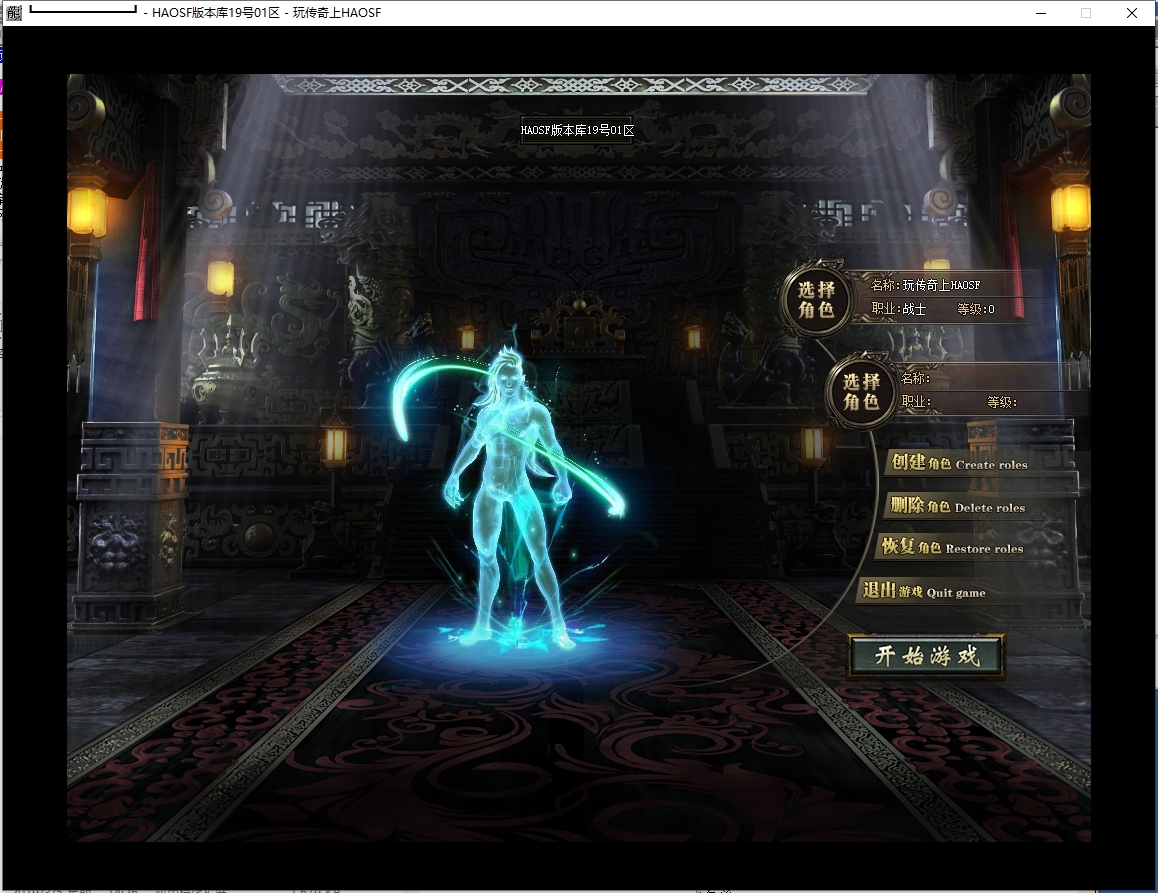1158x893 pixels.
Task: Click character name text 名称:玩传奇上HAOSF
Action: (925, 285)
